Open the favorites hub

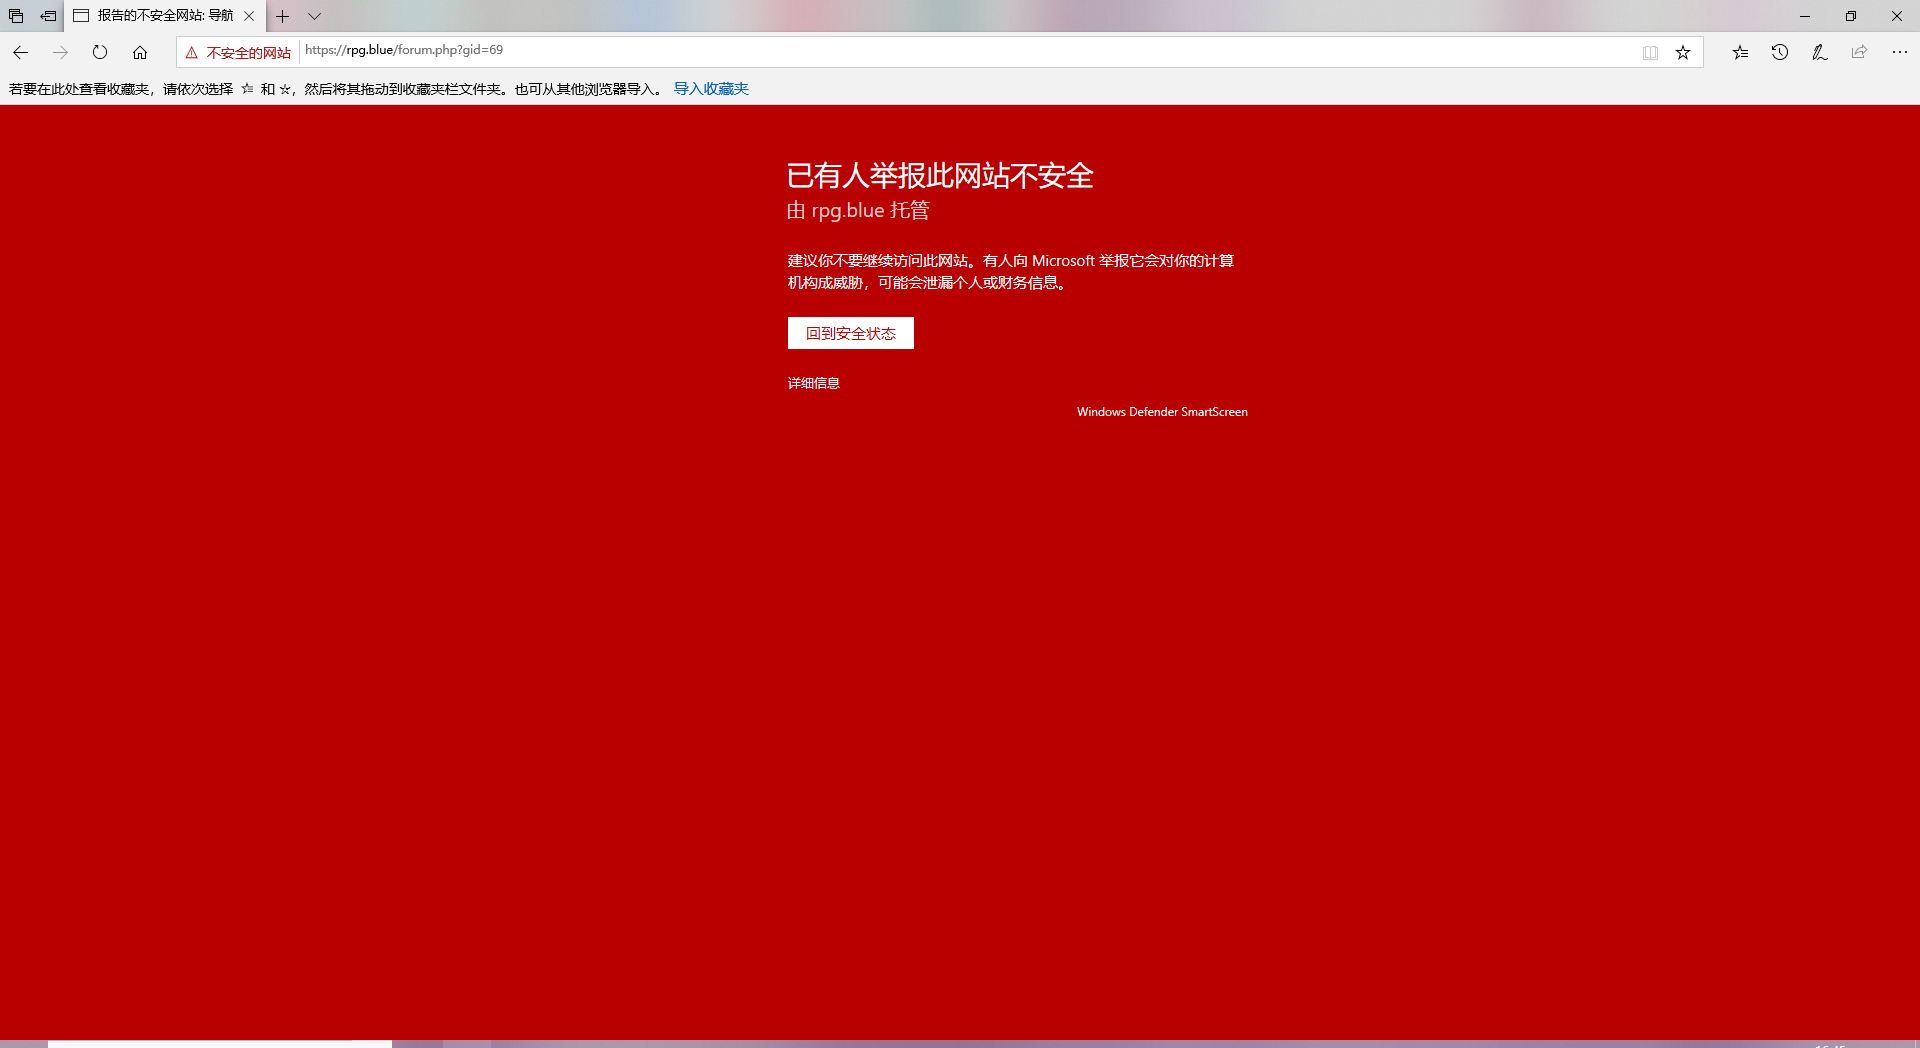coord(1740,52)
